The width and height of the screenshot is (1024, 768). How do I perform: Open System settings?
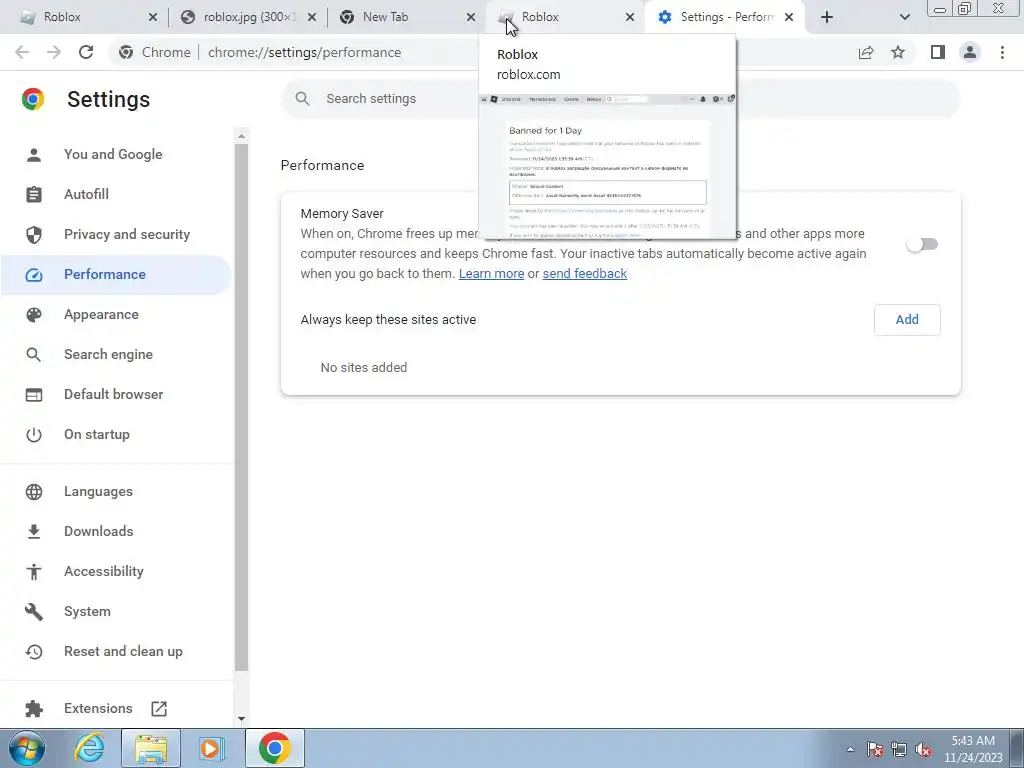[116, 611]
